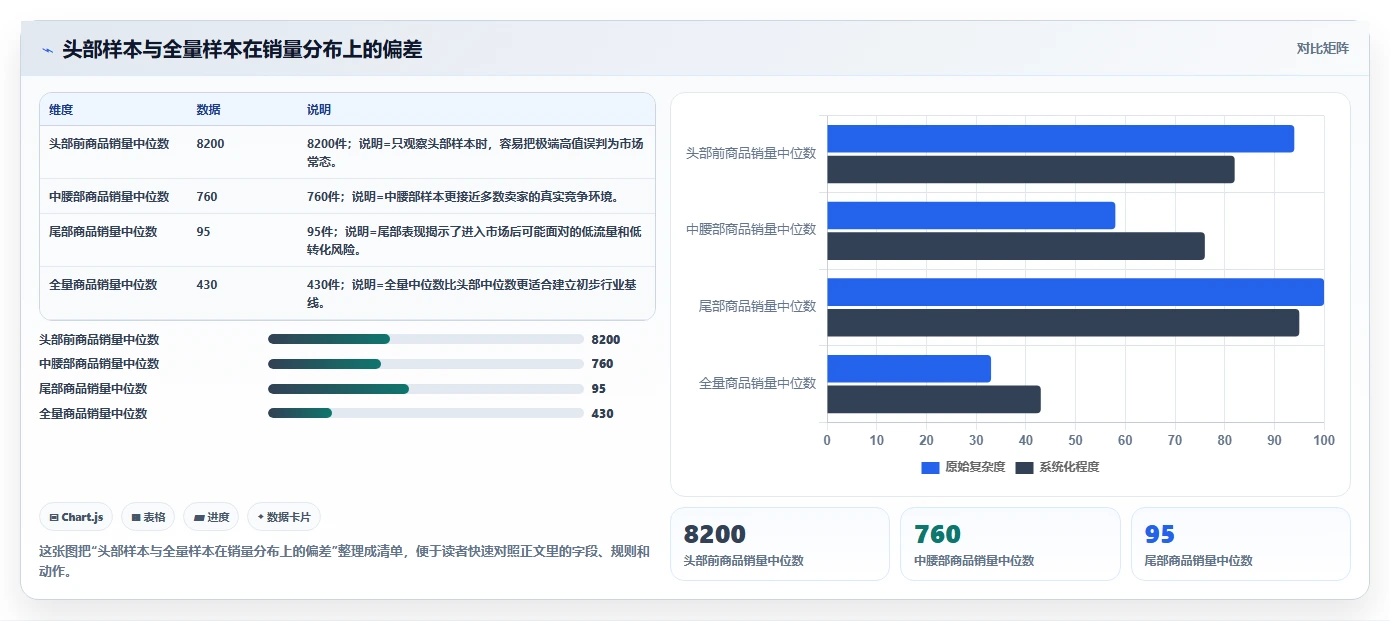Viewport: 1390px width, 621px height.
Task: Select the 尾部商品销量中位数 table row cell
Action: tap(103, 232)
